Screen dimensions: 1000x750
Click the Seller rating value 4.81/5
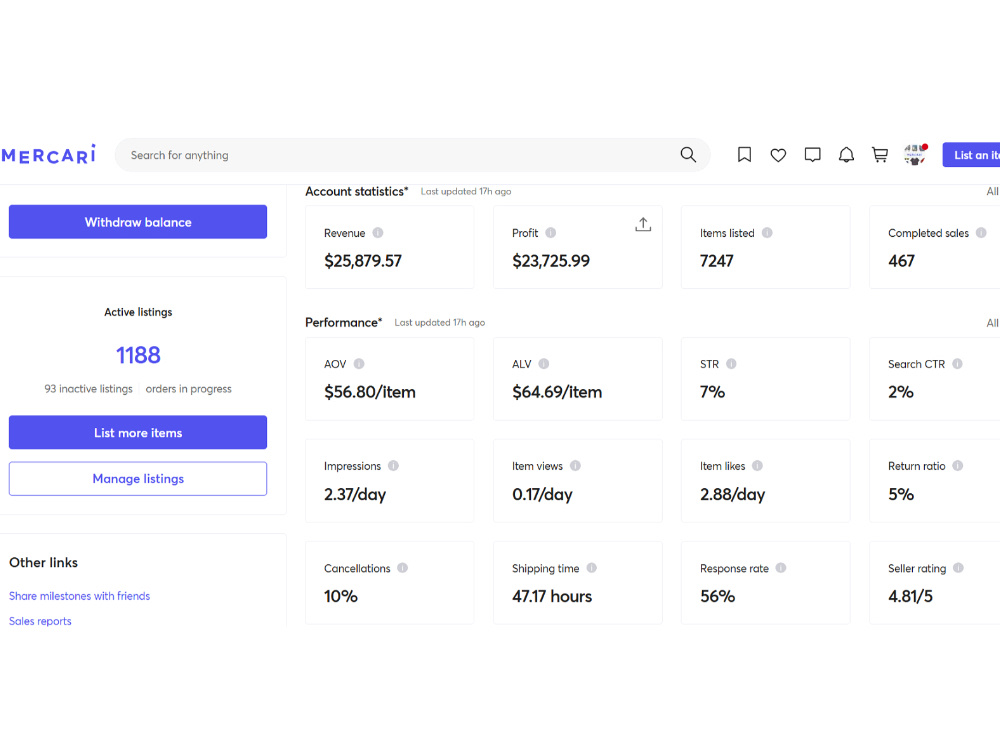(910, 596)
